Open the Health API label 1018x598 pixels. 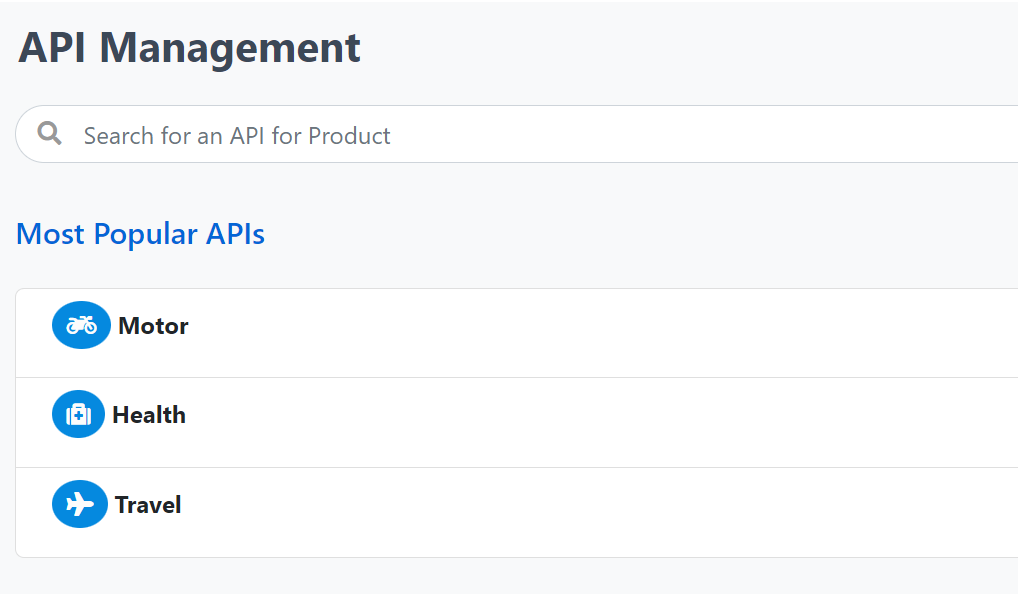click(149, 415)
